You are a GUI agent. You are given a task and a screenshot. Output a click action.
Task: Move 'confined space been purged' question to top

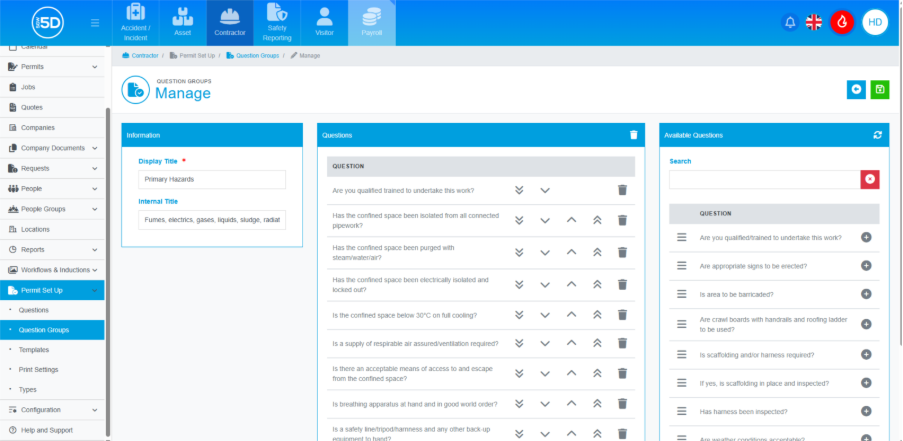pyautogui.click(x=596, y=252)
